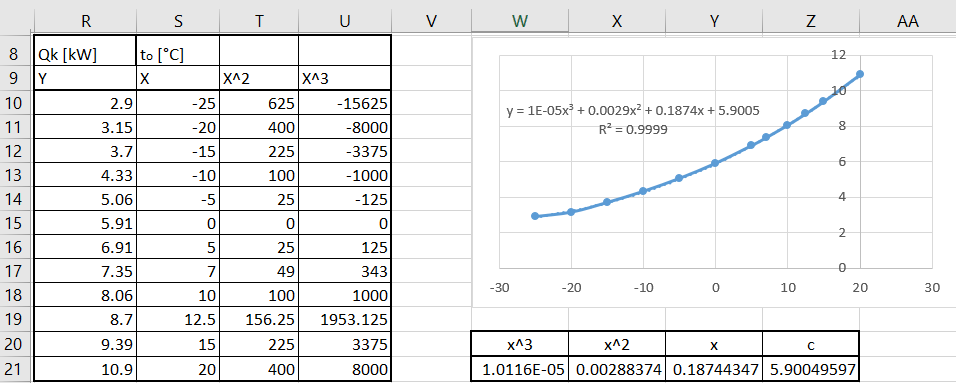Image resolution: width=956 pixels, height=383 pixels.
Task: Select cell with value 12.5
Action: click(x=178, y=320)
